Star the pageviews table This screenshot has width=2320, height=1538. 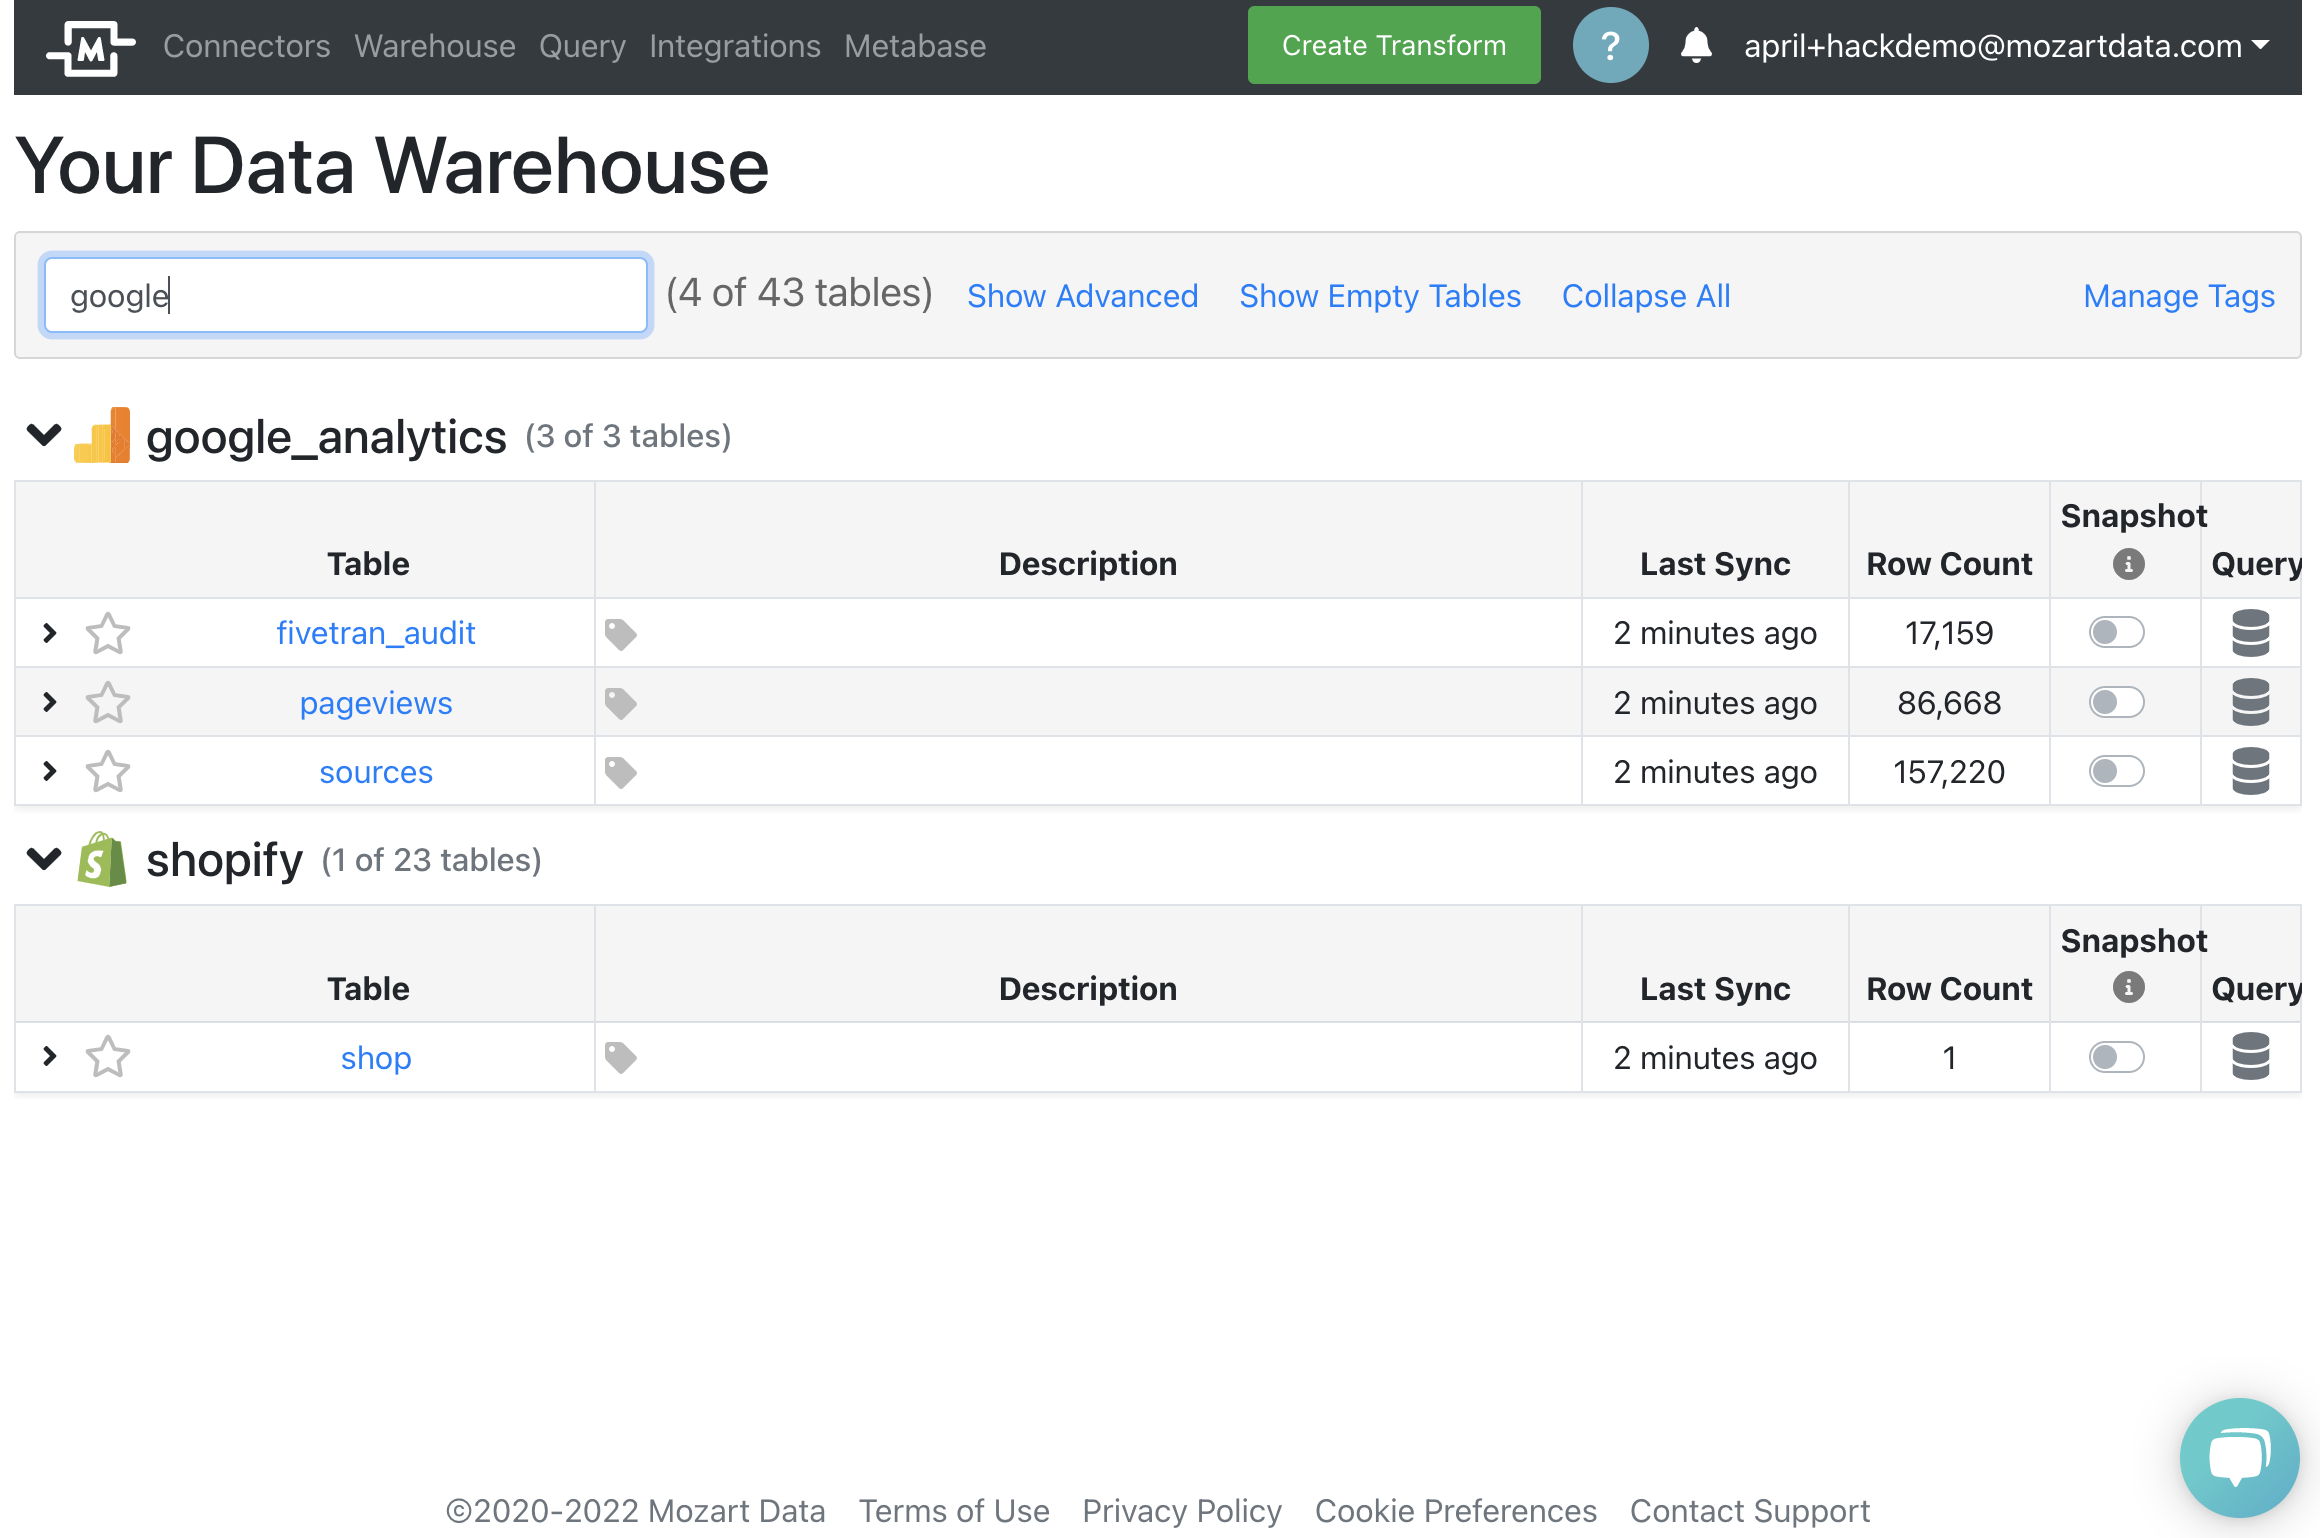[108, 703]
